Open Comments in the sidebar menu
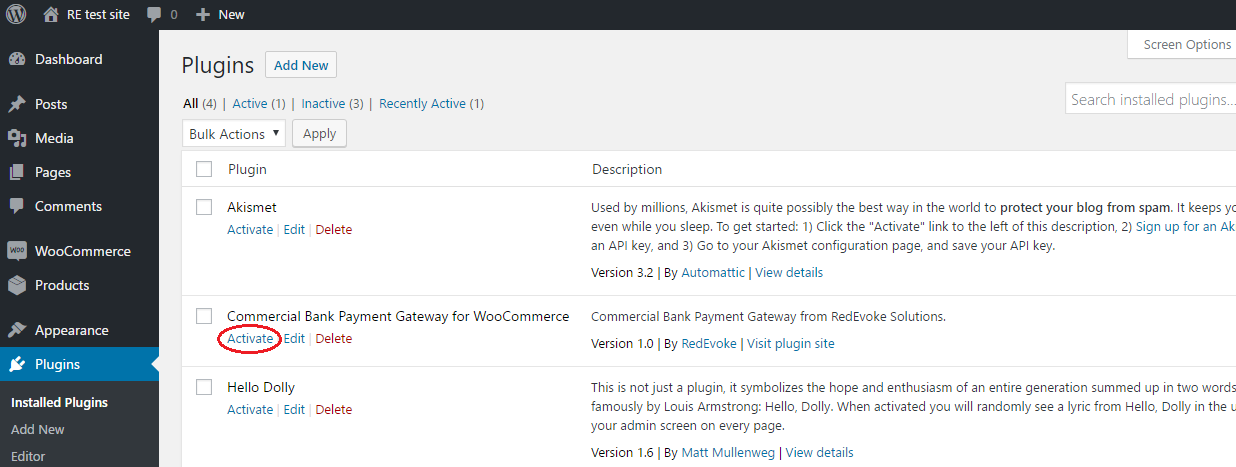Viewport: 1236px width, 467px height. (x=68, y=206)
